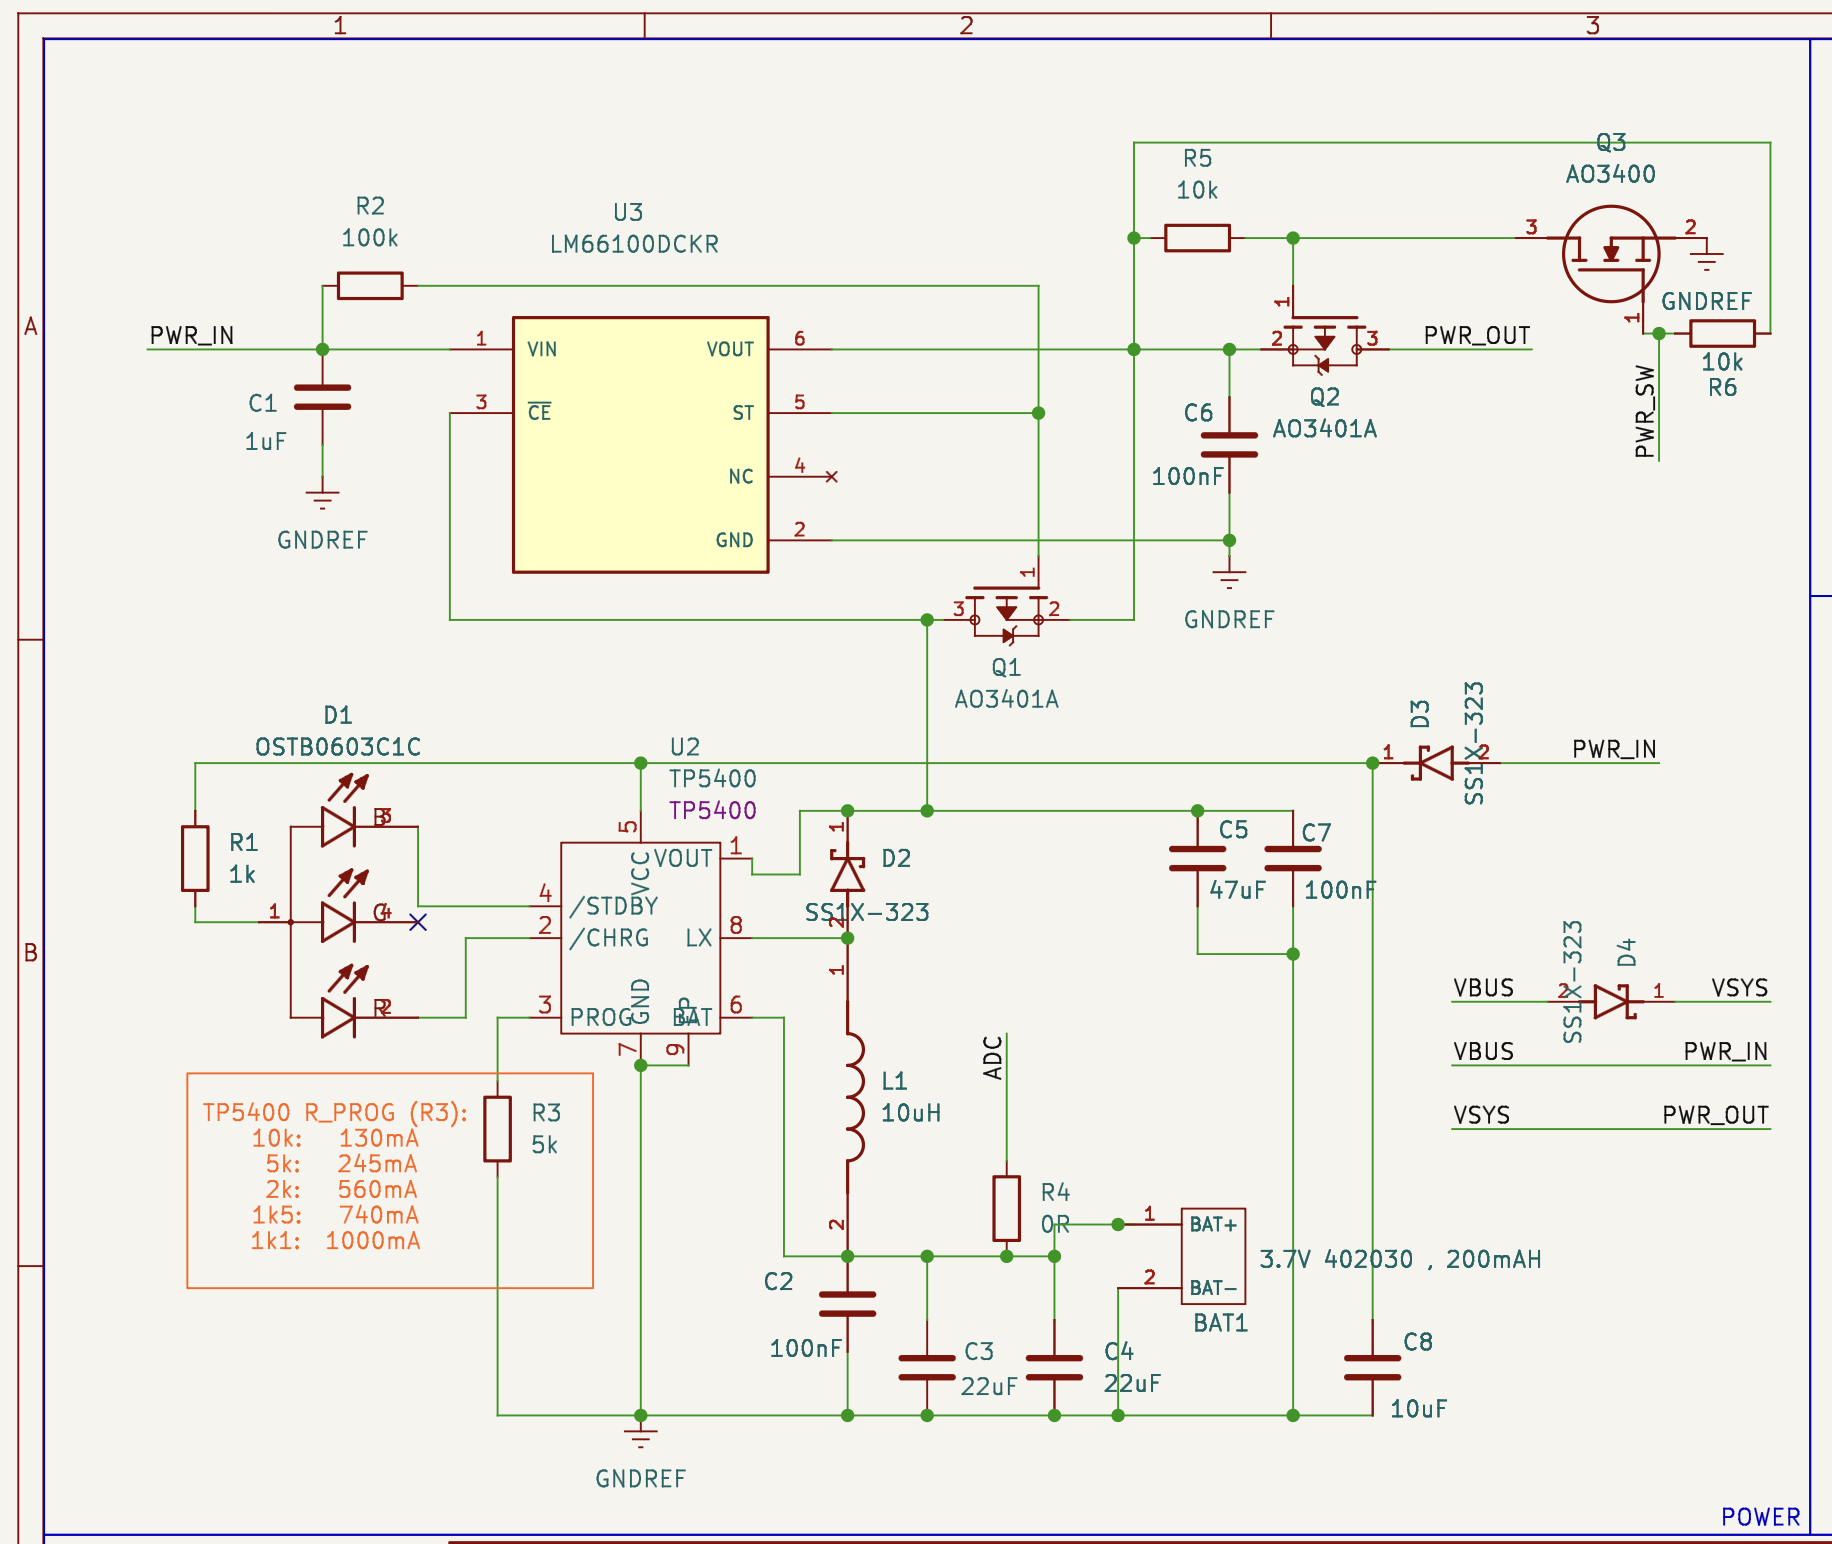Select the R3 5k resistor symbol

[x=497, y=1129]
